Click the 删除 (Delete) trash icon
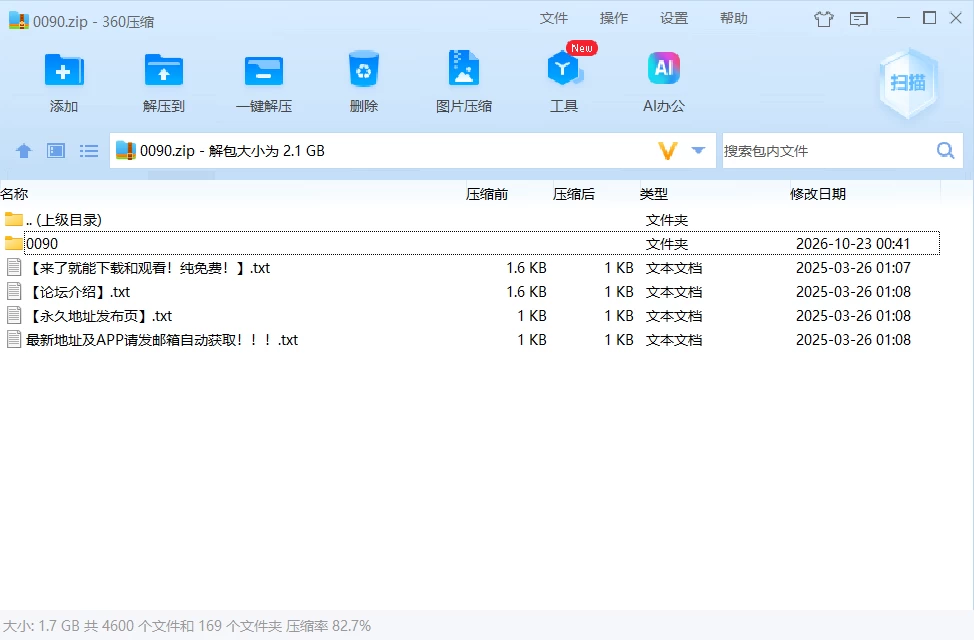Viewport: 974px width, 640px height. [363, 69]
